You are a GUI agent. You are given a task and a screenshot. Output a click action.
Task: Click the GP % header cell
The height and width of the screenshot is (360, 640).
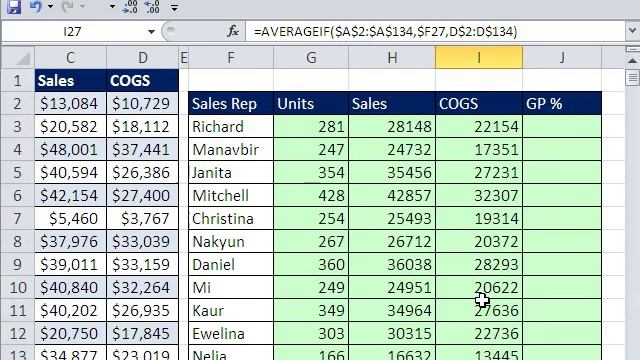click(562, 104)
